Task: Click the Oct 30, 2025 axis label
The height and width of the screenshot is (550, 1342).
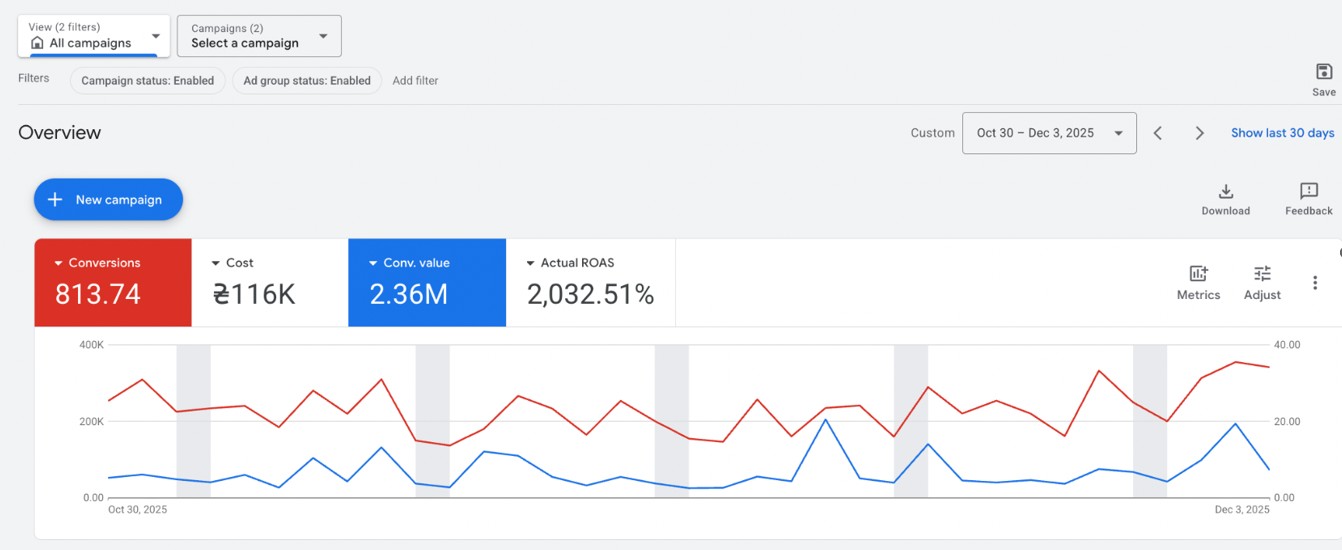Action: point(137,510)
